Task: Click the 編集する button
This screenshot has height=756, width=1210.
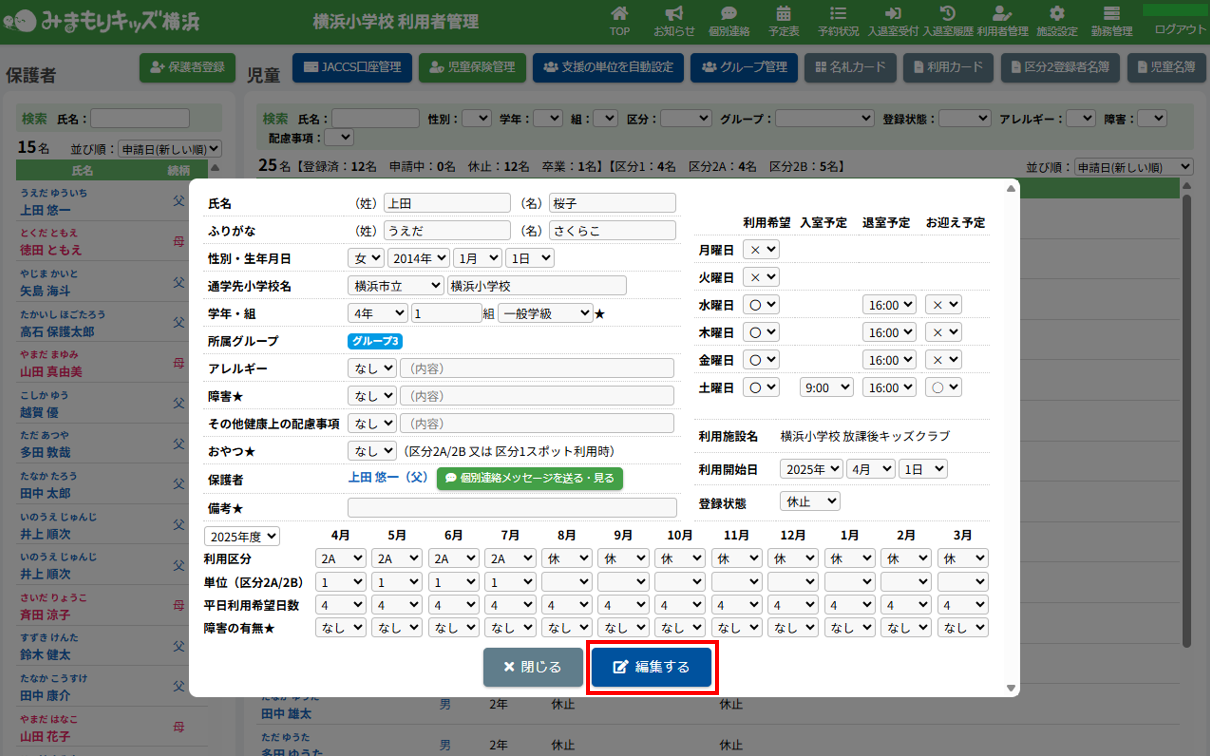Action: pyautogui.click(x=651, y=667)
